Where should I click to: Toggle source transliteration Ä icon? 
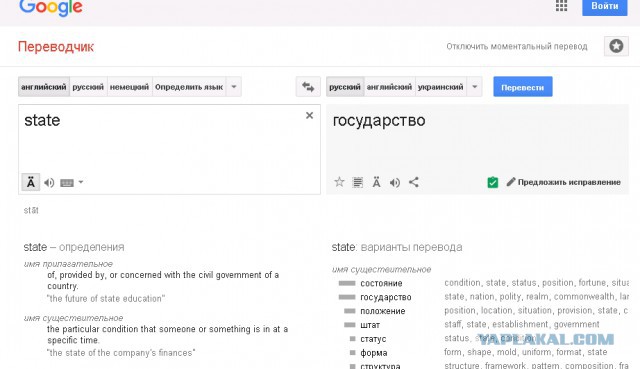point(31,182)
